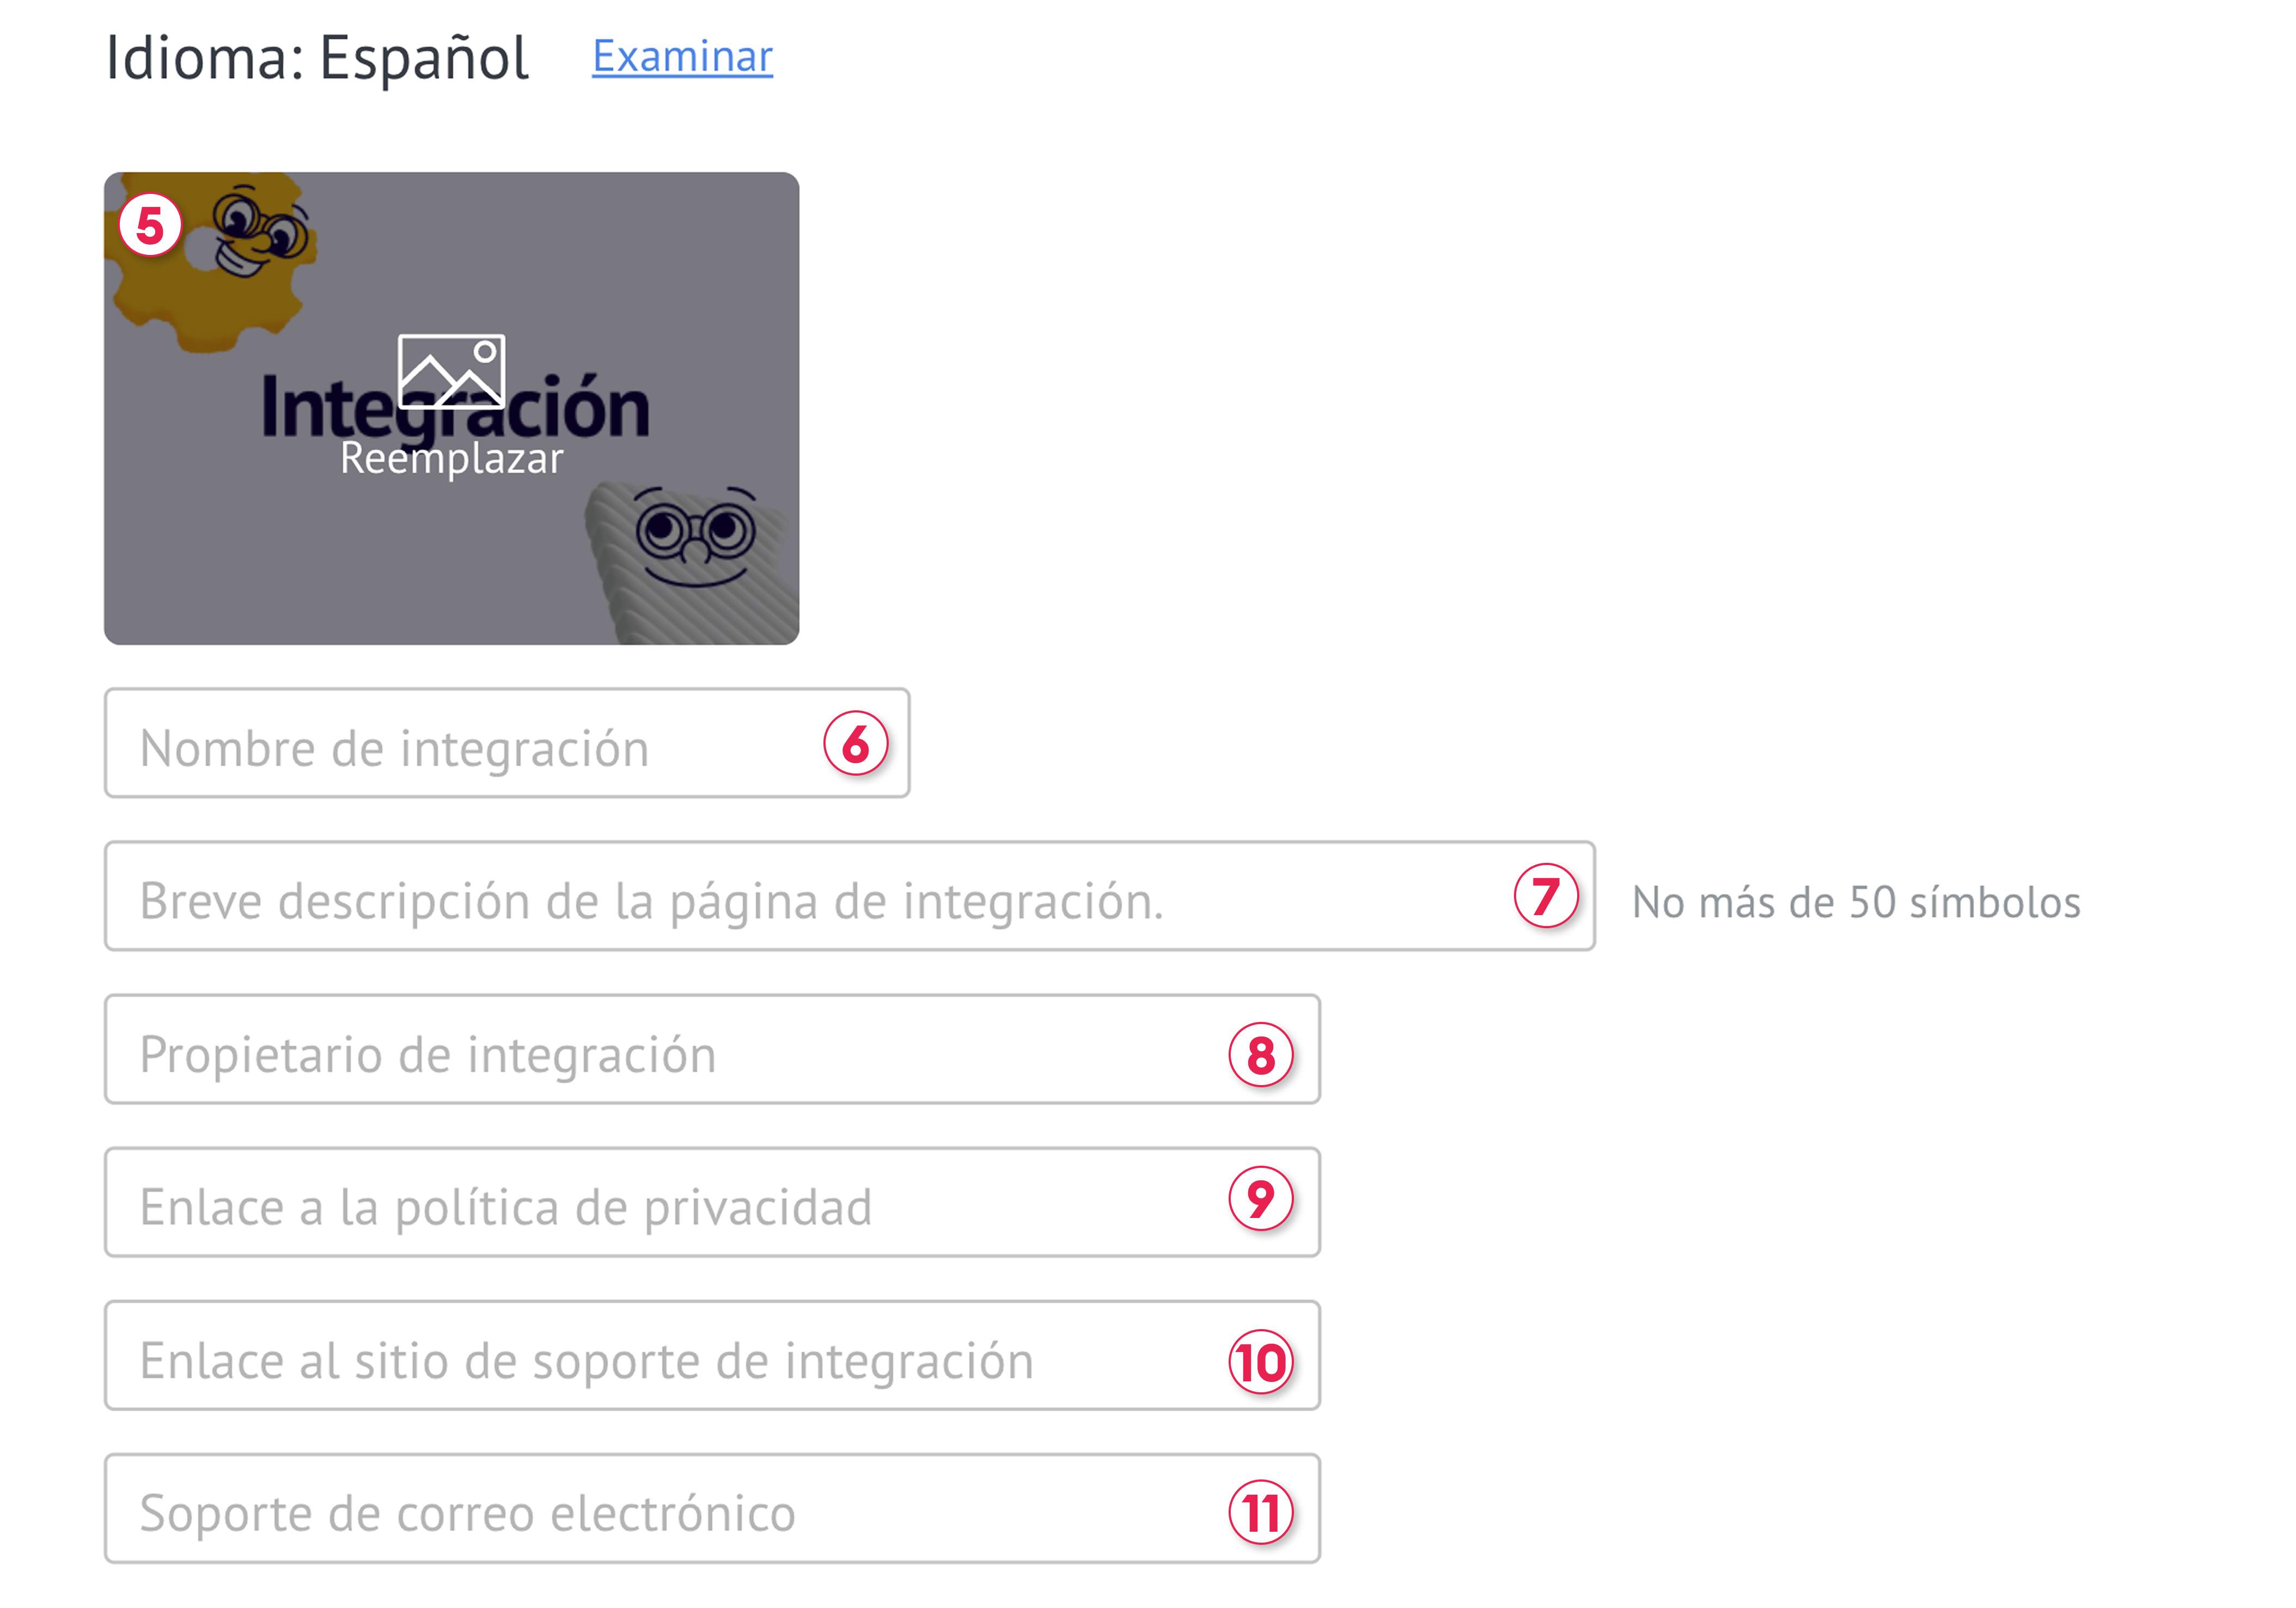Click the red number 6 marker
This screenshot has width=2296, height=1608.
(x=856, y=744)
